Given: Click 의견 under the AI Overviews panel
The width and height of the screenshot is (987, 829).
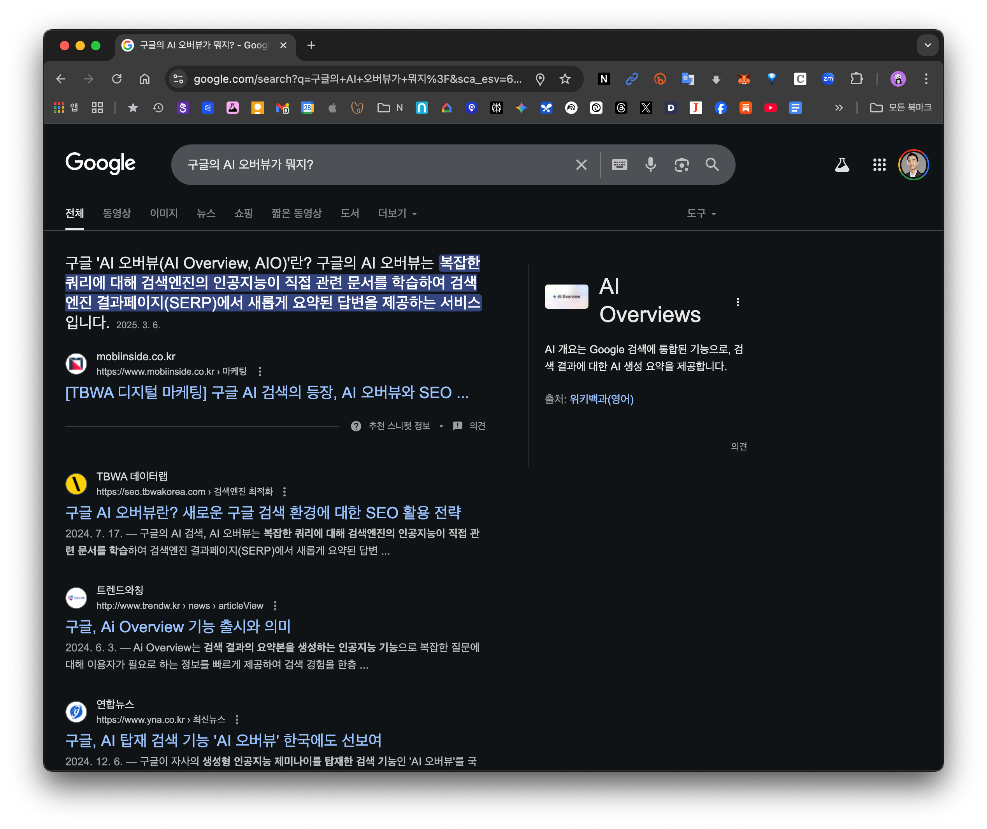Looking at the screenshot, I should 738,446.
